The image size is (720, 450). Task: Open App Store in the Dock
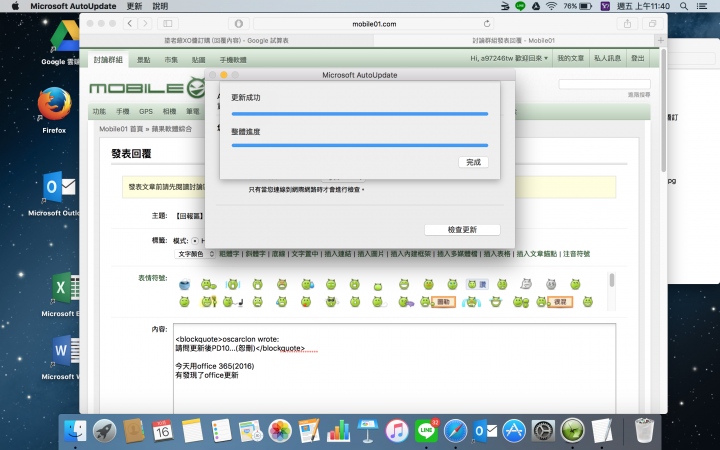pyautogui.click(x=514, y=431)
